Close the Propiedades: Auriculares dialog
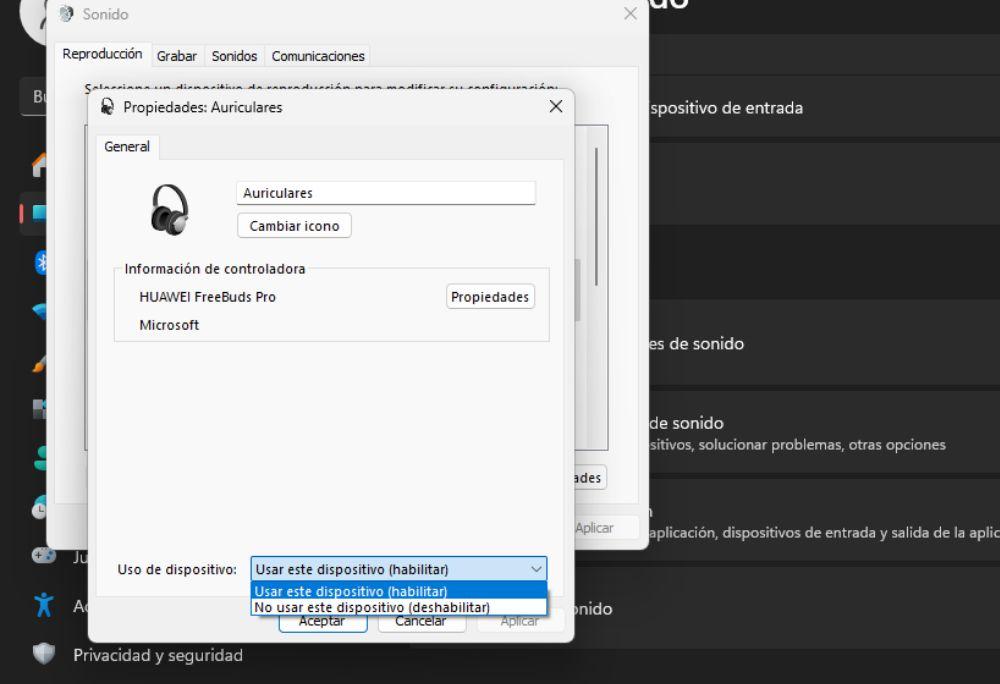 pyautogui.click(x=556, y=107)
